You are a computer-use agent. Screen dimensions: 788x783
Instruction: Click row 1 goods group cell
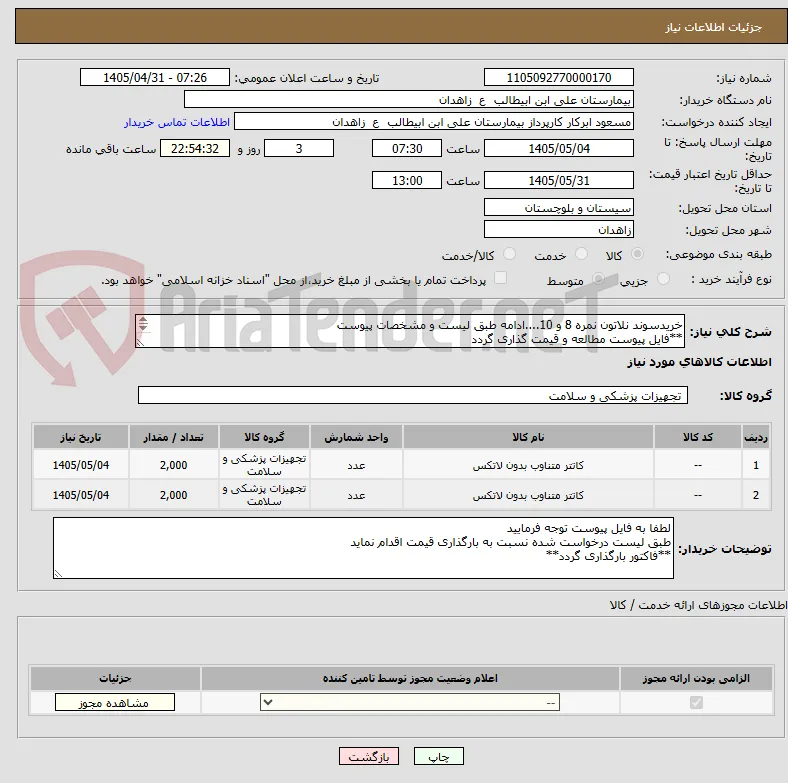(264, 465)
